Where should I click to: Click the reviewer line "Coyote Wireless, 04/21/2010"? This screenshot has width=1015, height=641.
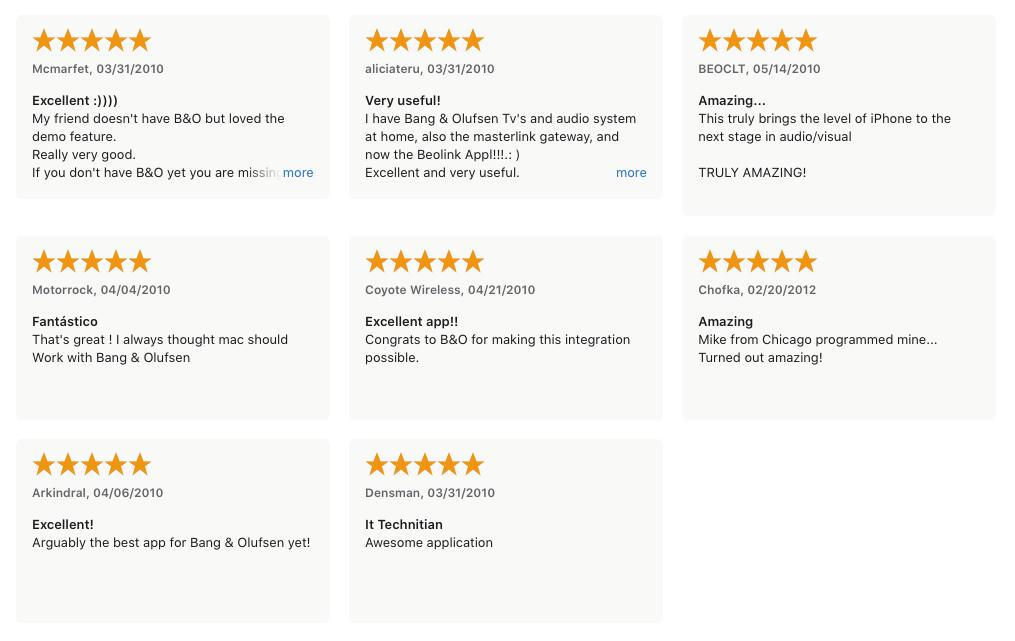450,290
